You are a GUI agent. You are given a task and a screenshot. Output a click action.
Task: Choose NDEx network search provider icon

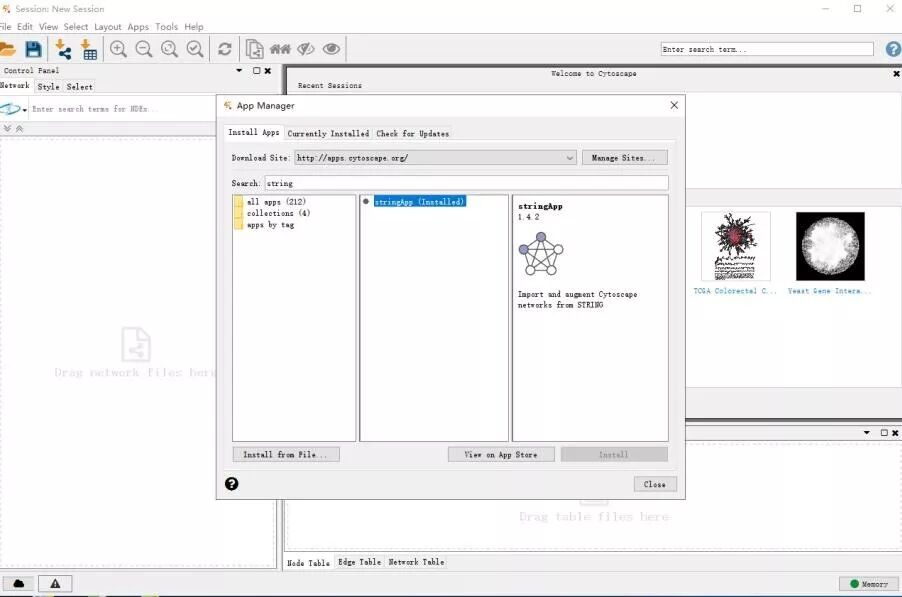coord(13,109)
